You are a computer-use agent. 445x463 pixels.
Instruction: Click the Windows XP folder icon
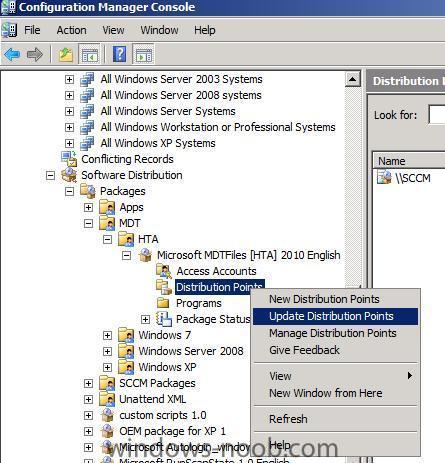(126, 367)
